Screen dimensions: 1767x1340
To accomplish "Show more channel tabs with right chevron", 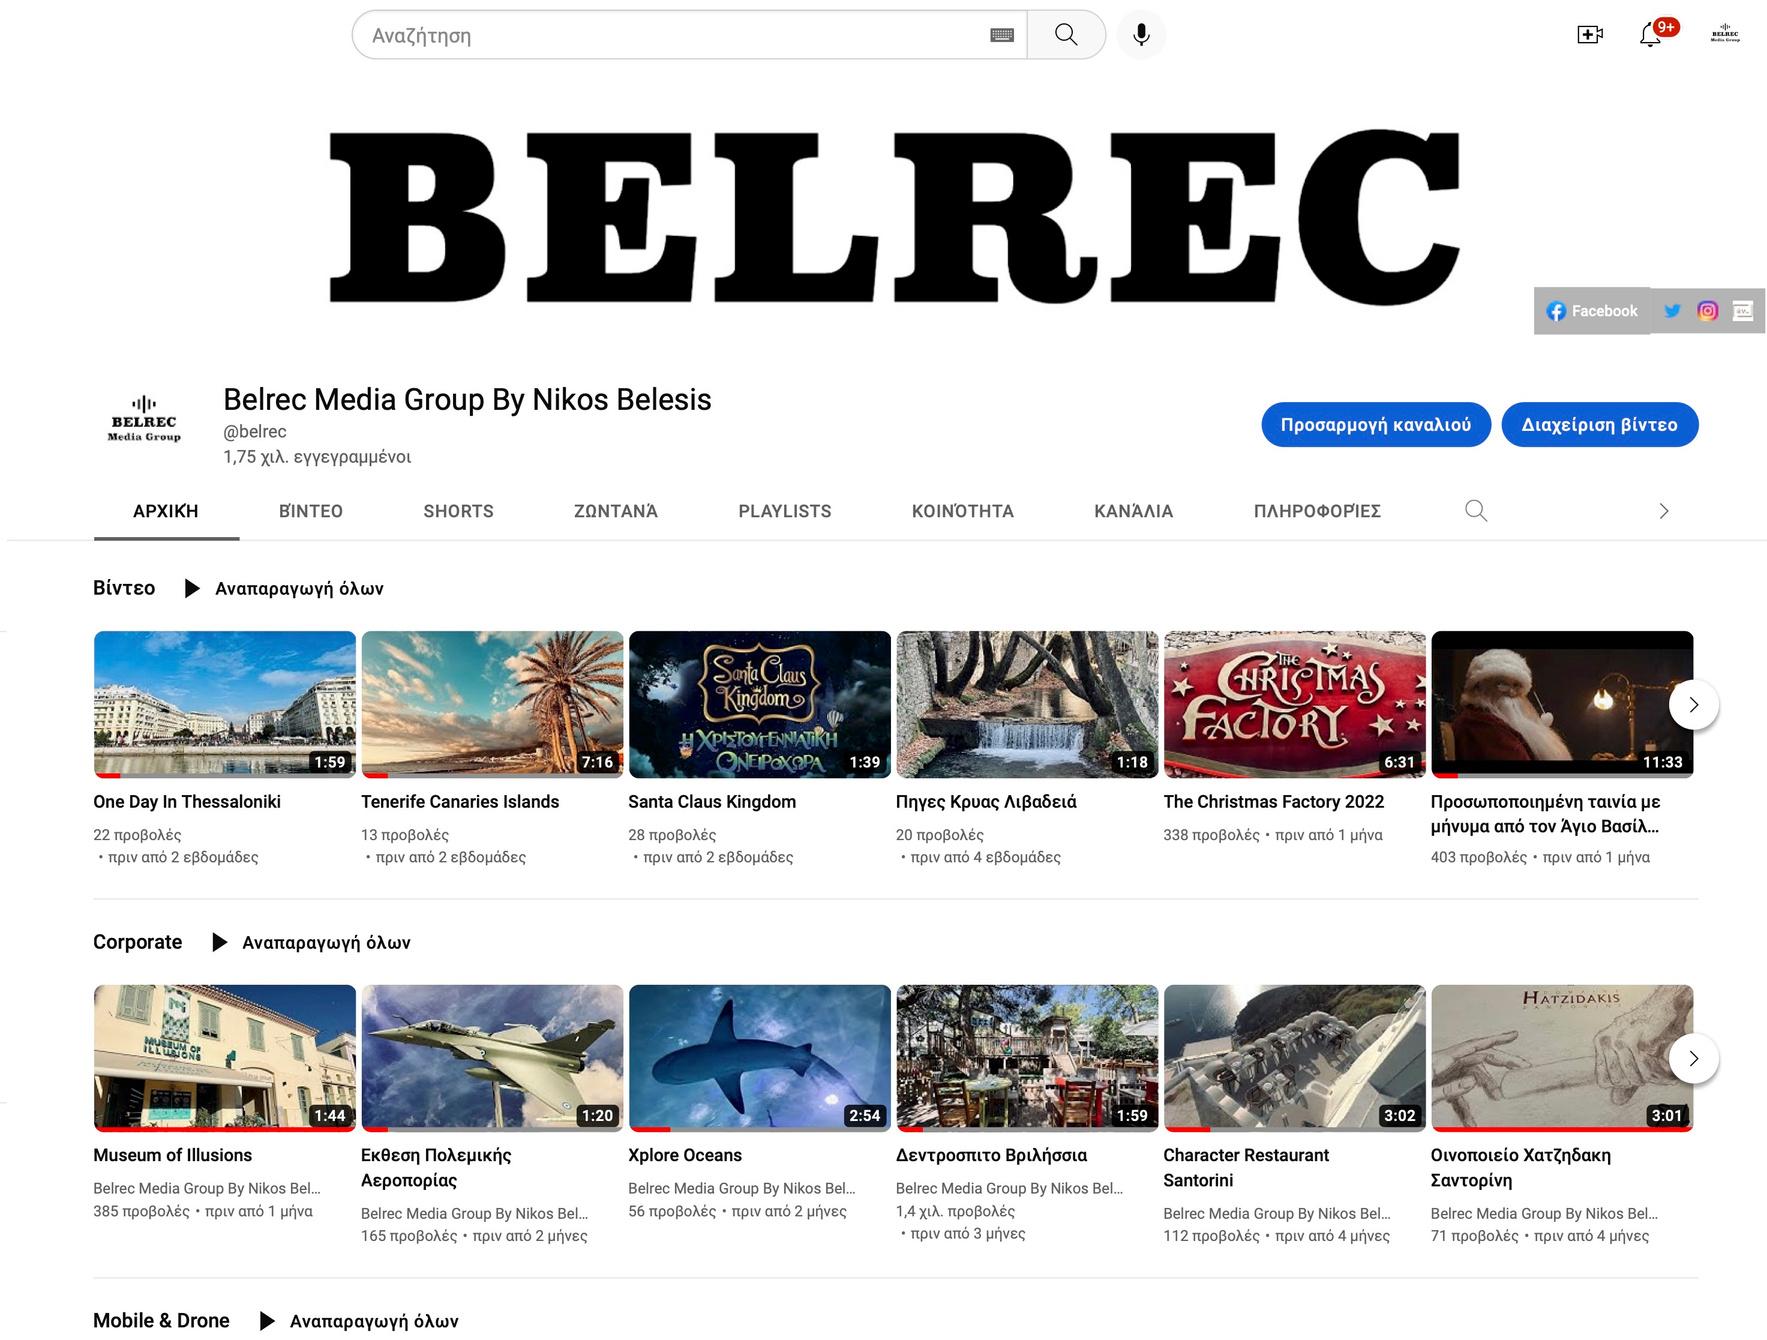I will point(1664,511).
